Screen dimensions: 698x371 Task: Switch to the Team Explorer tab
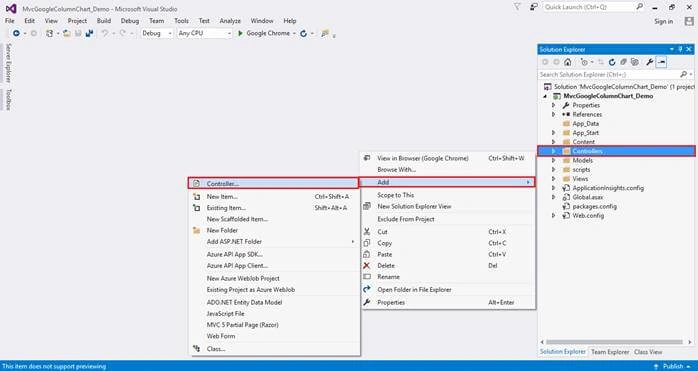click(x=610, y=352)
